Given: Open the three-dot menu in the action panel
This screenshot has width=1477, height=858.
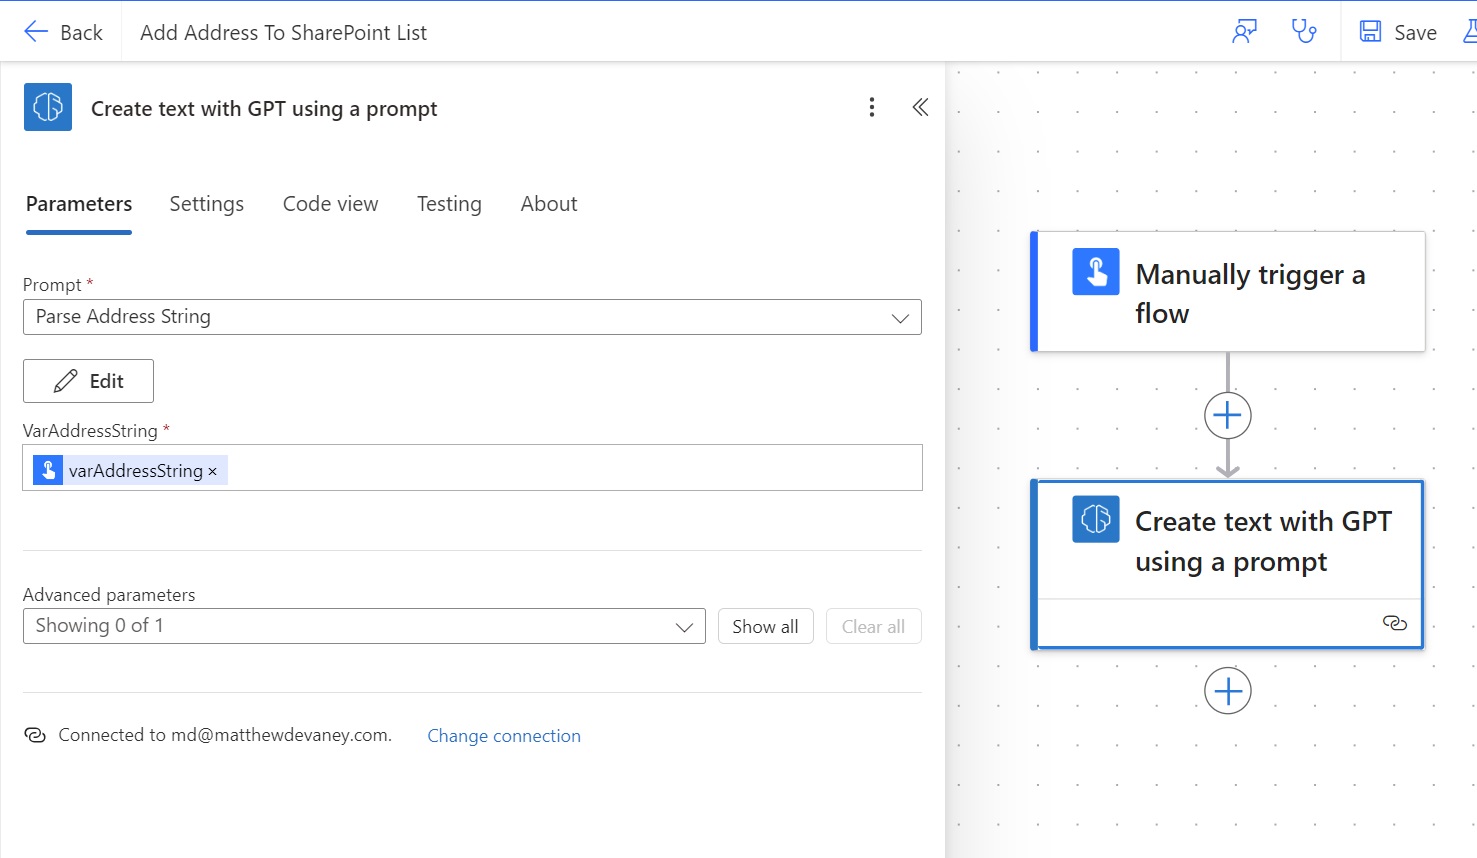Looking at the screenshot, I should pyautogui.click(x=871, y=106).
